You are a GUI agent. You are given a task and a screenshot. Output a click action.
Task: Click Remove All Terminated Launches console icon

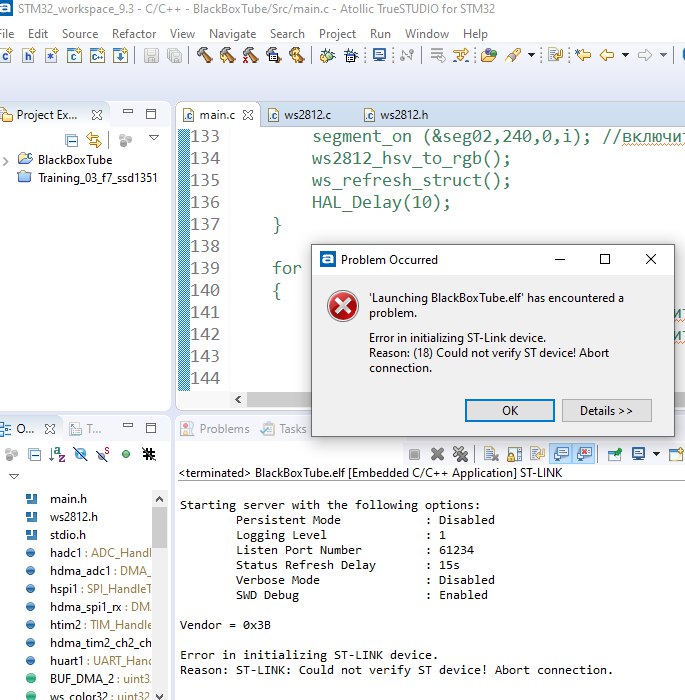460,454
